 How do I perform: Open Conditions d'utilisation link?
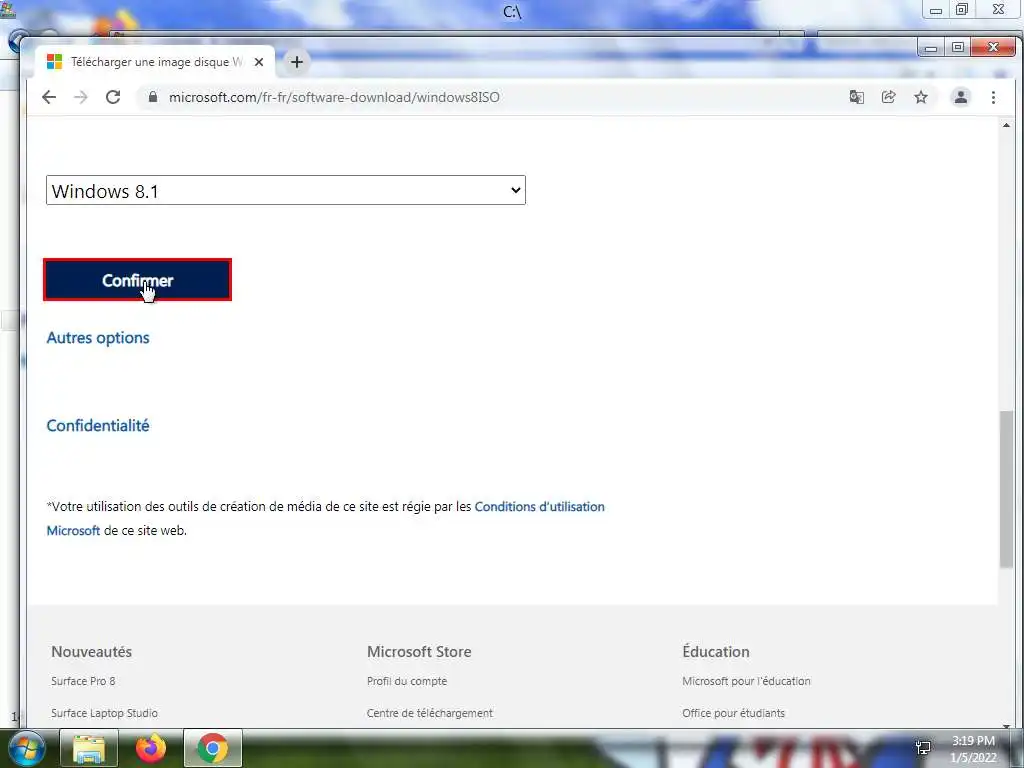click(539, 507)
